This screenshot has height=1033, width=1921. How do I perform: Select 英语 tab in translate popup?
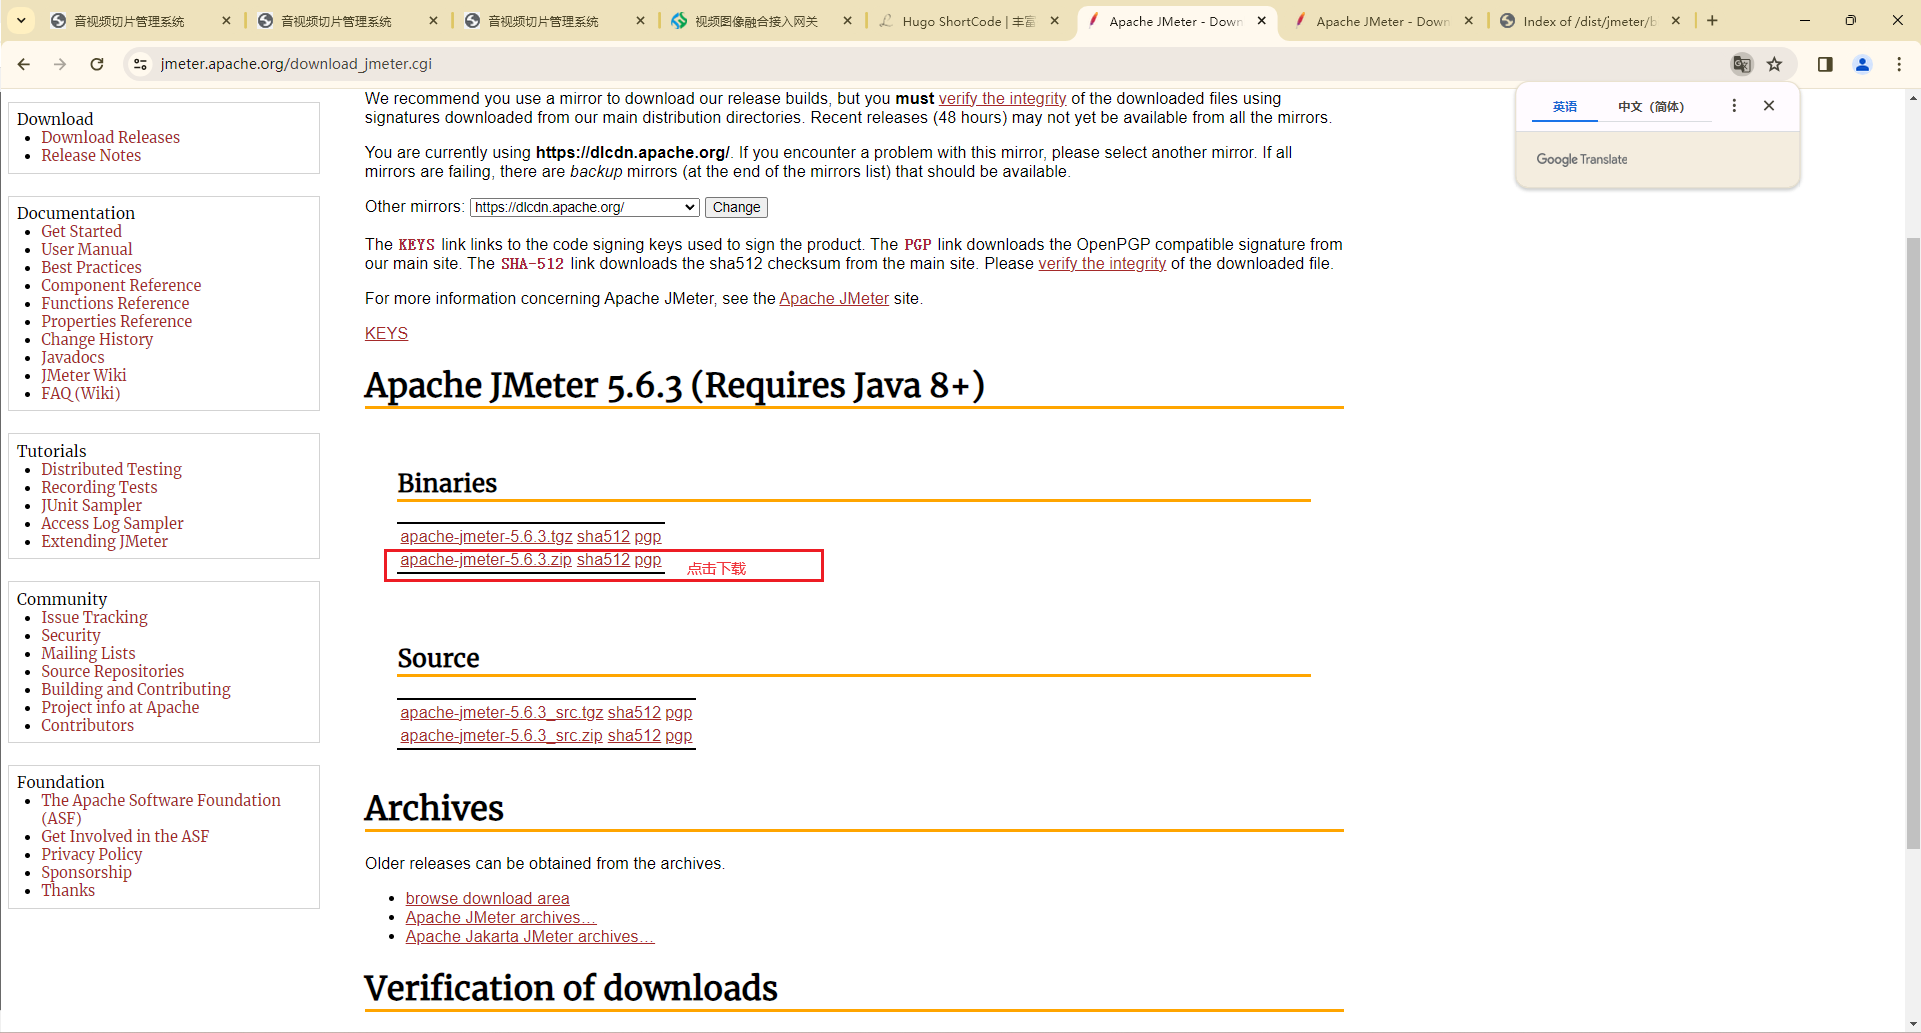[x=1565, y=107]
